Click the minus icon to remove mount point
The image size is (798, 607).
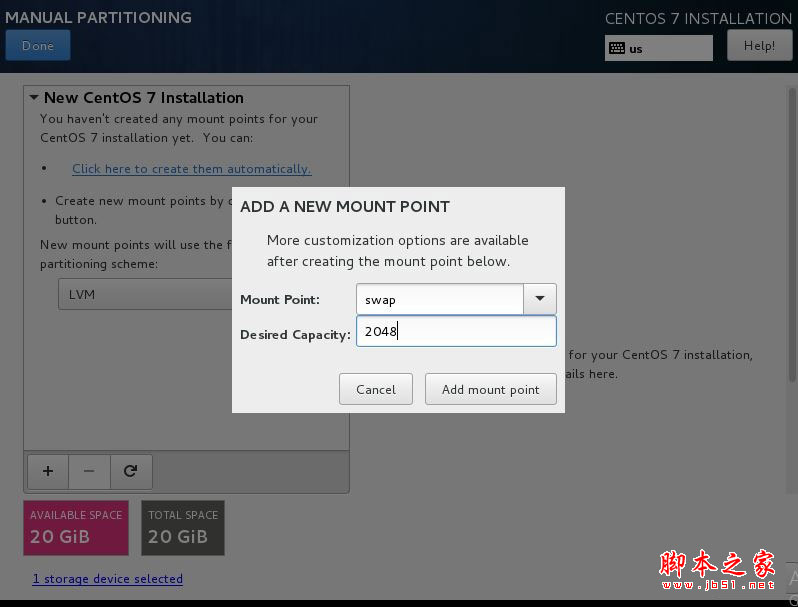(89, 471)
